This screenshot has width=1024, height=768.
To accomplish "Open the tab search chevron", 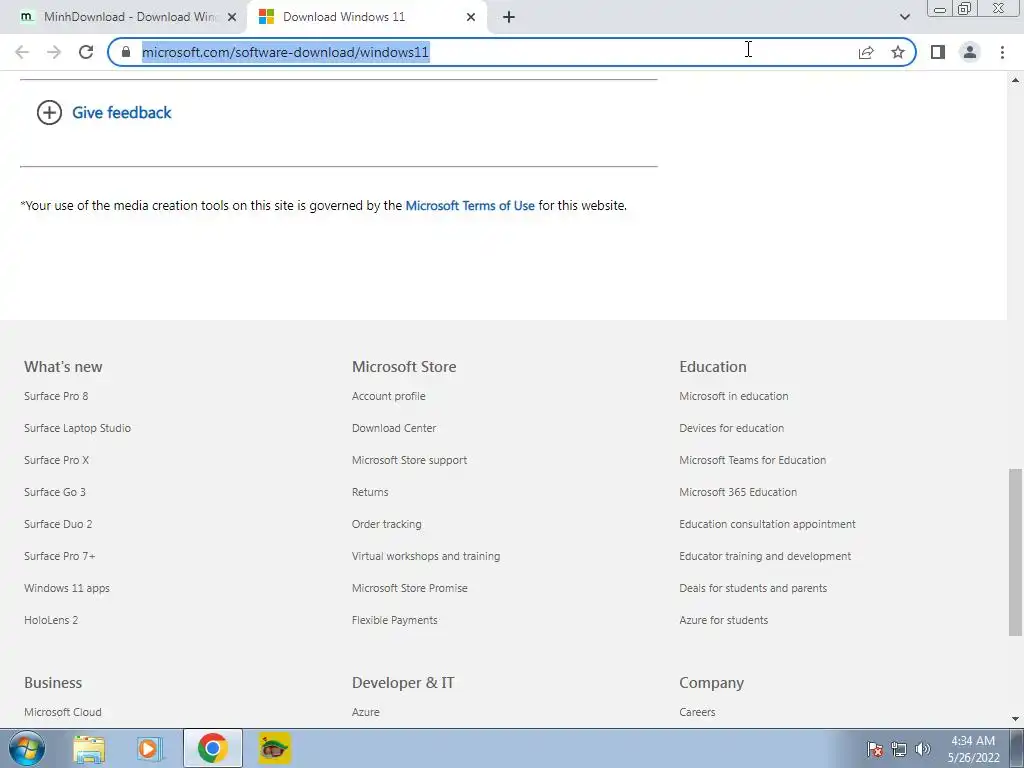I will click(904, 17).
